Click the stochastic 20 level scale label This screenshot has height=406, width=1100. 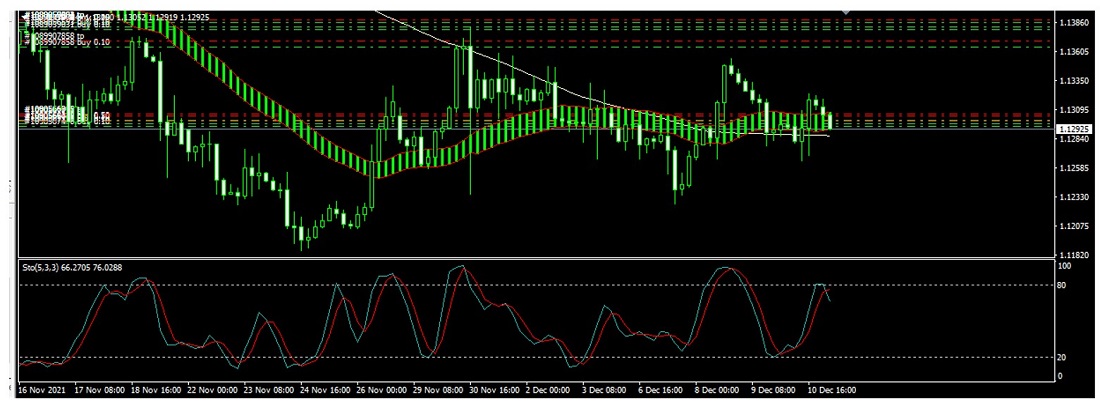coord(1065,357)
